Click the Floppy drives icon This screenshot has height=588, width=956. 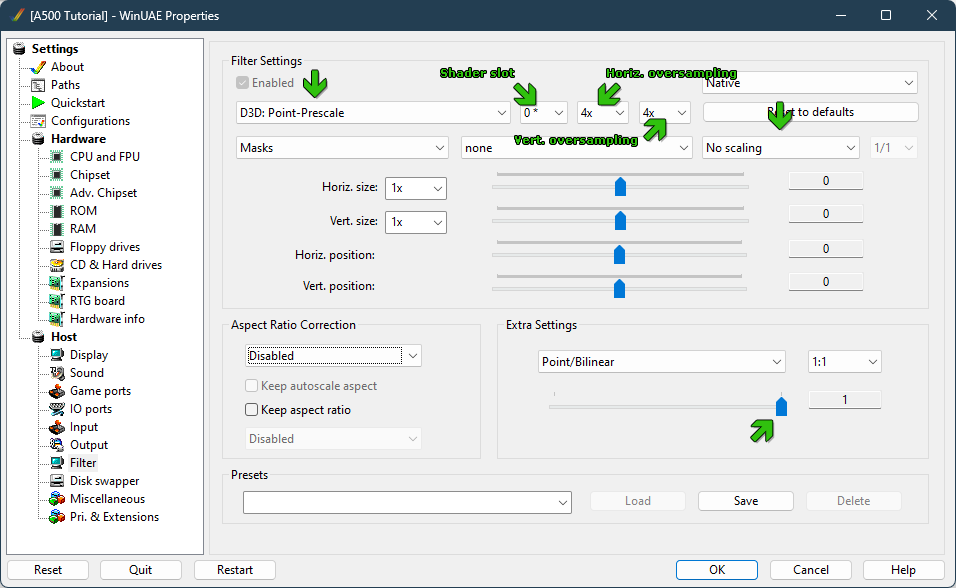click(57, 247)
